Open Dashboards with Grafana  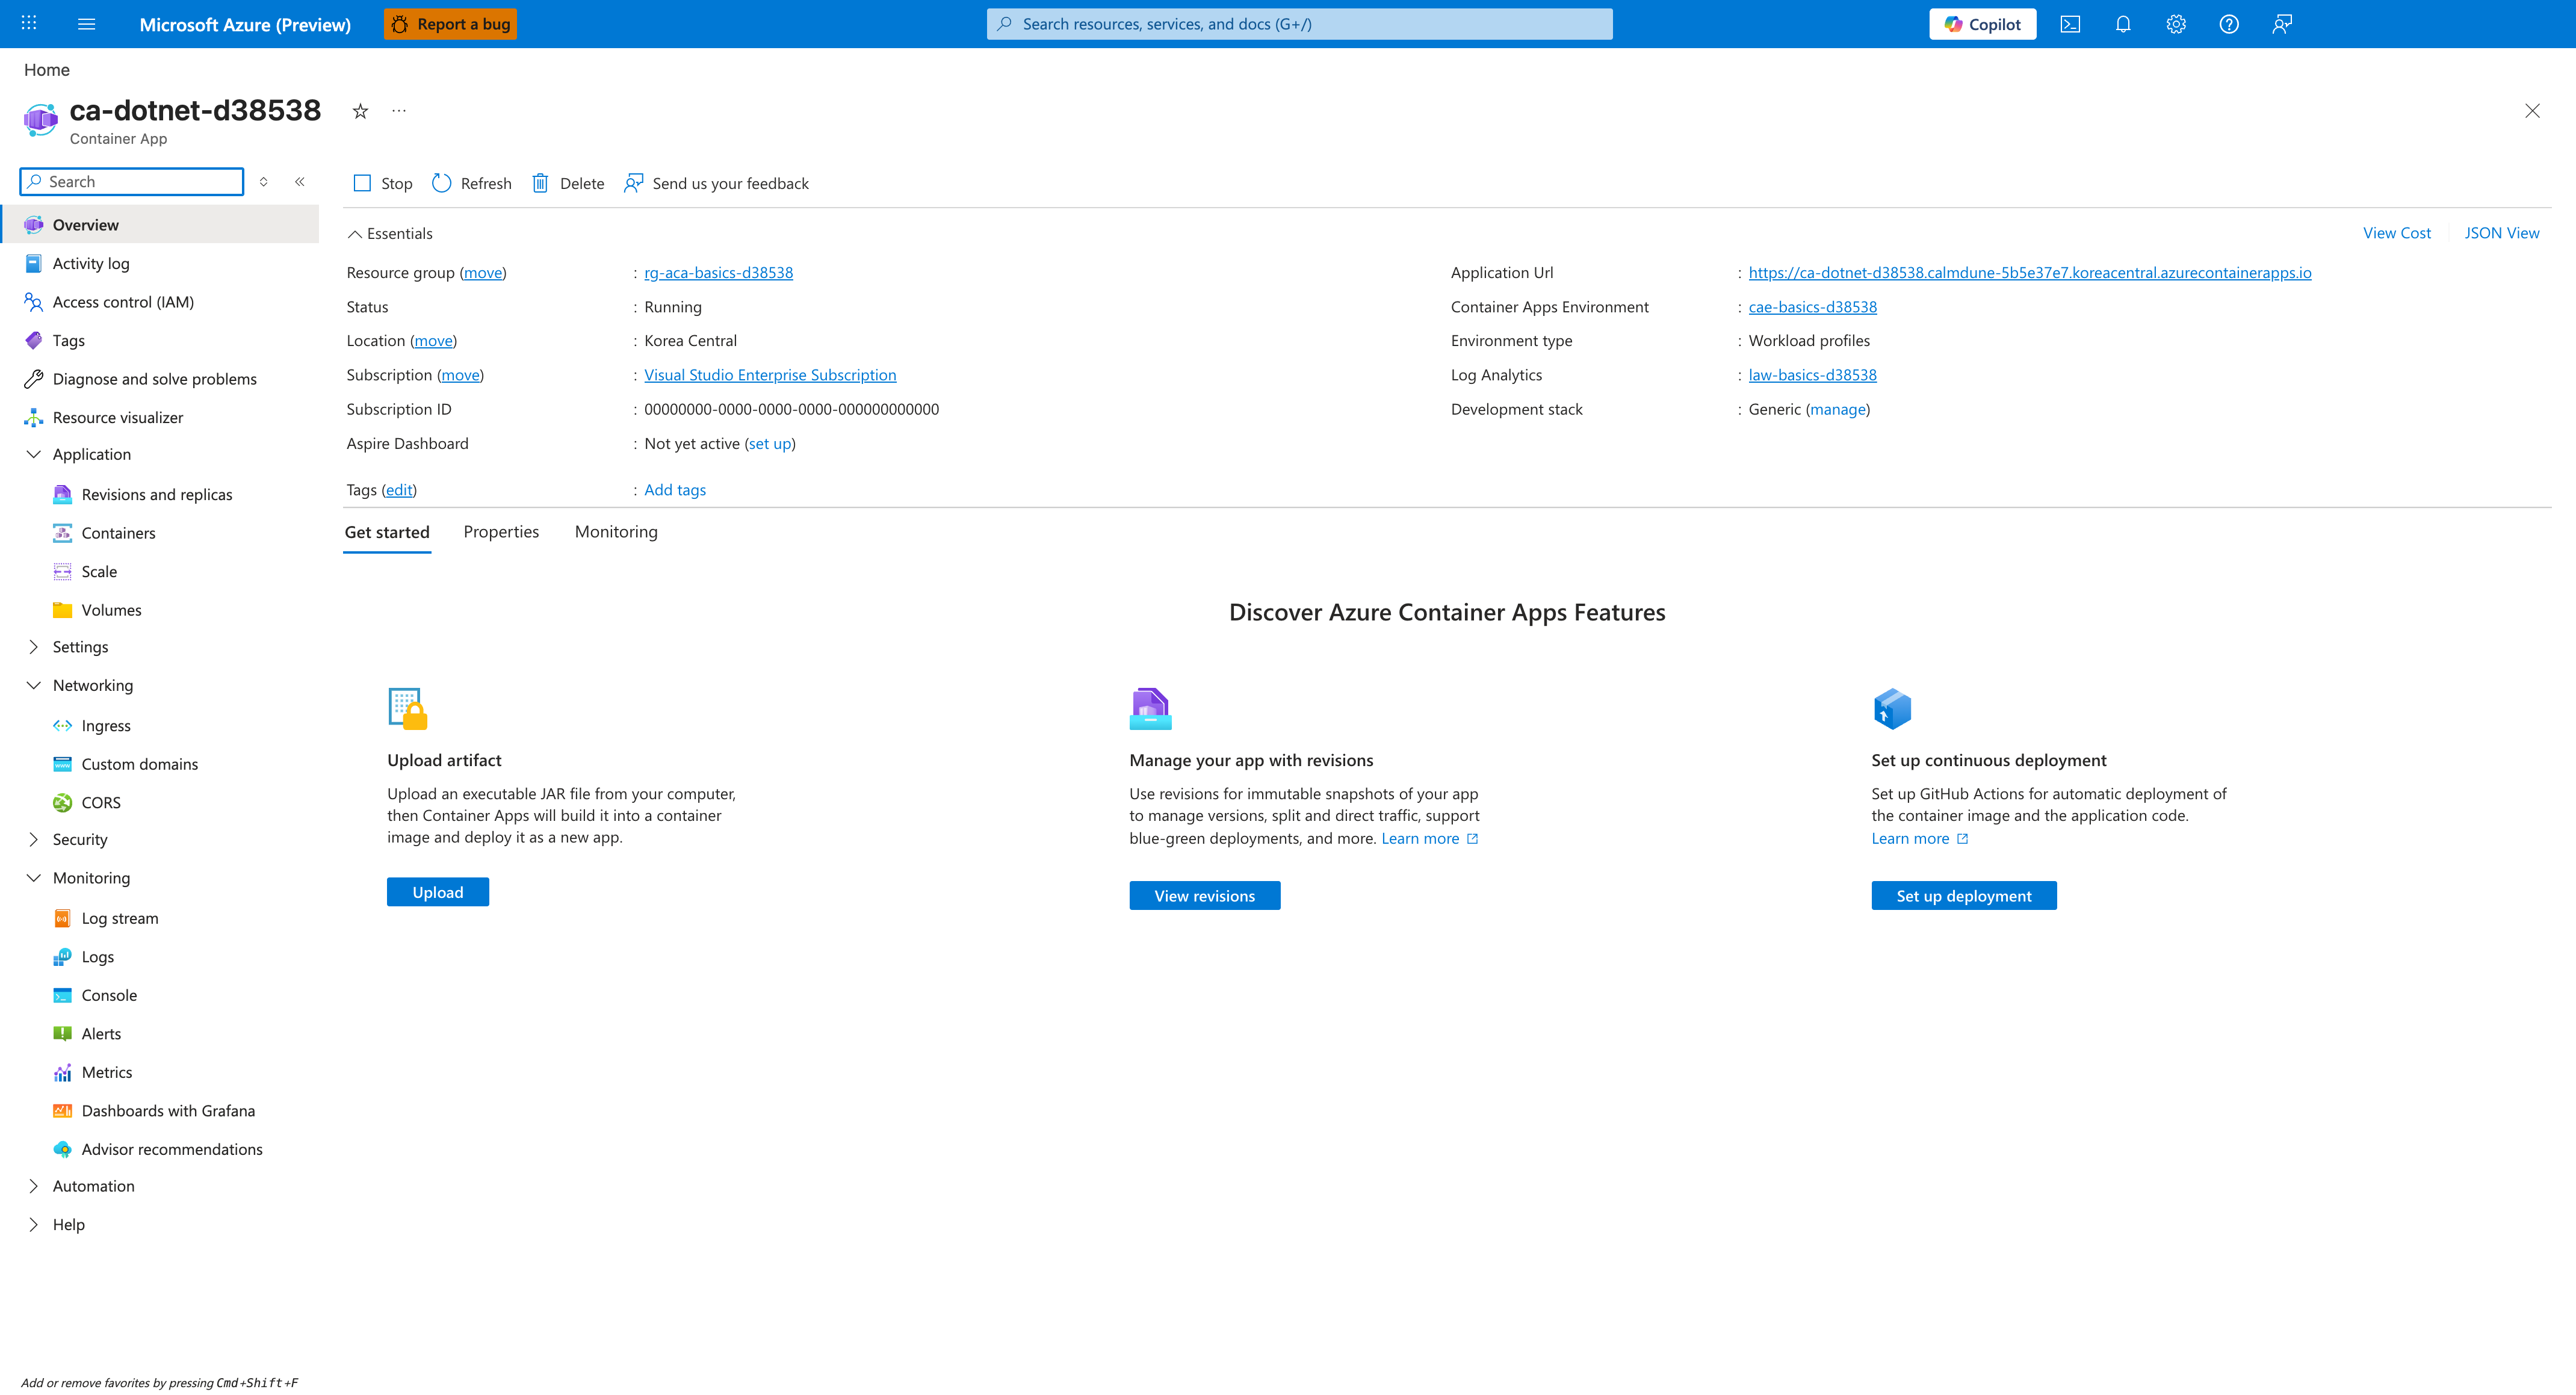coord(168,1110)
